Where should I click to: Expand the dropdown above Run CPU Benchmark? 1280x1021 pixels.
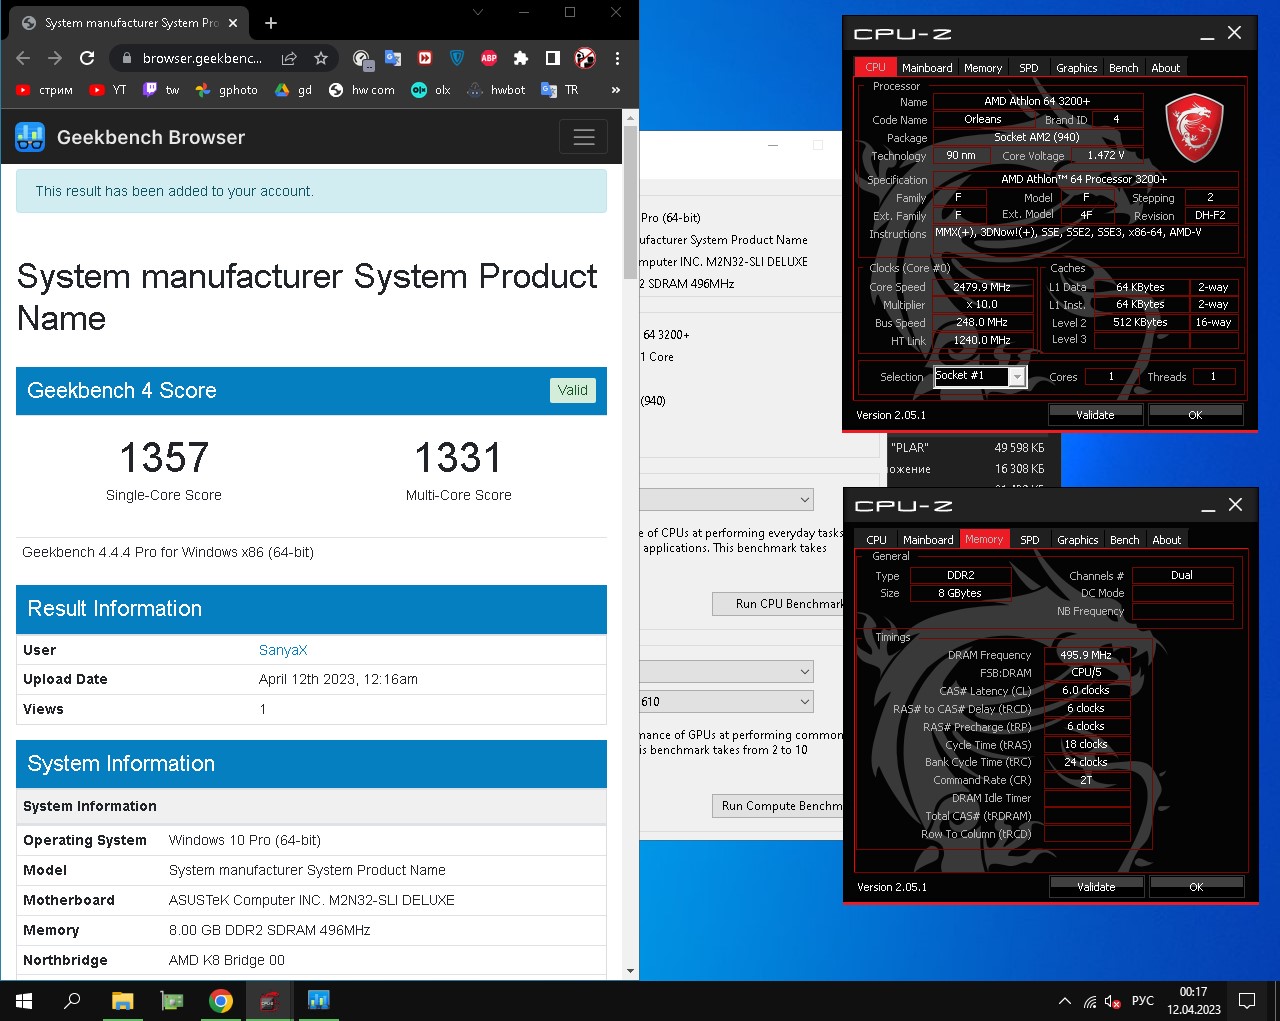pos(727,499)
